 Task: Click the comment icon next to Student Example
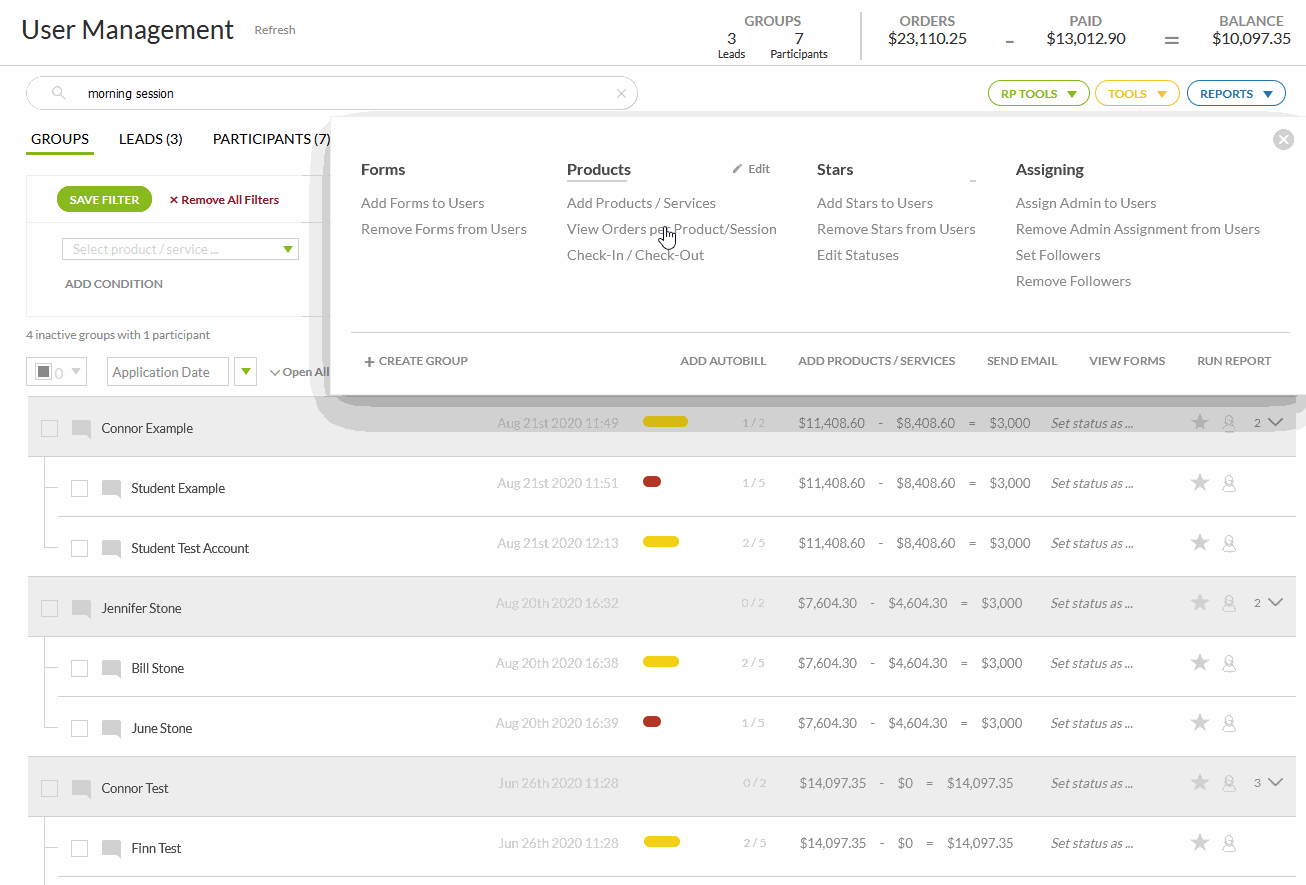point(111,489)
